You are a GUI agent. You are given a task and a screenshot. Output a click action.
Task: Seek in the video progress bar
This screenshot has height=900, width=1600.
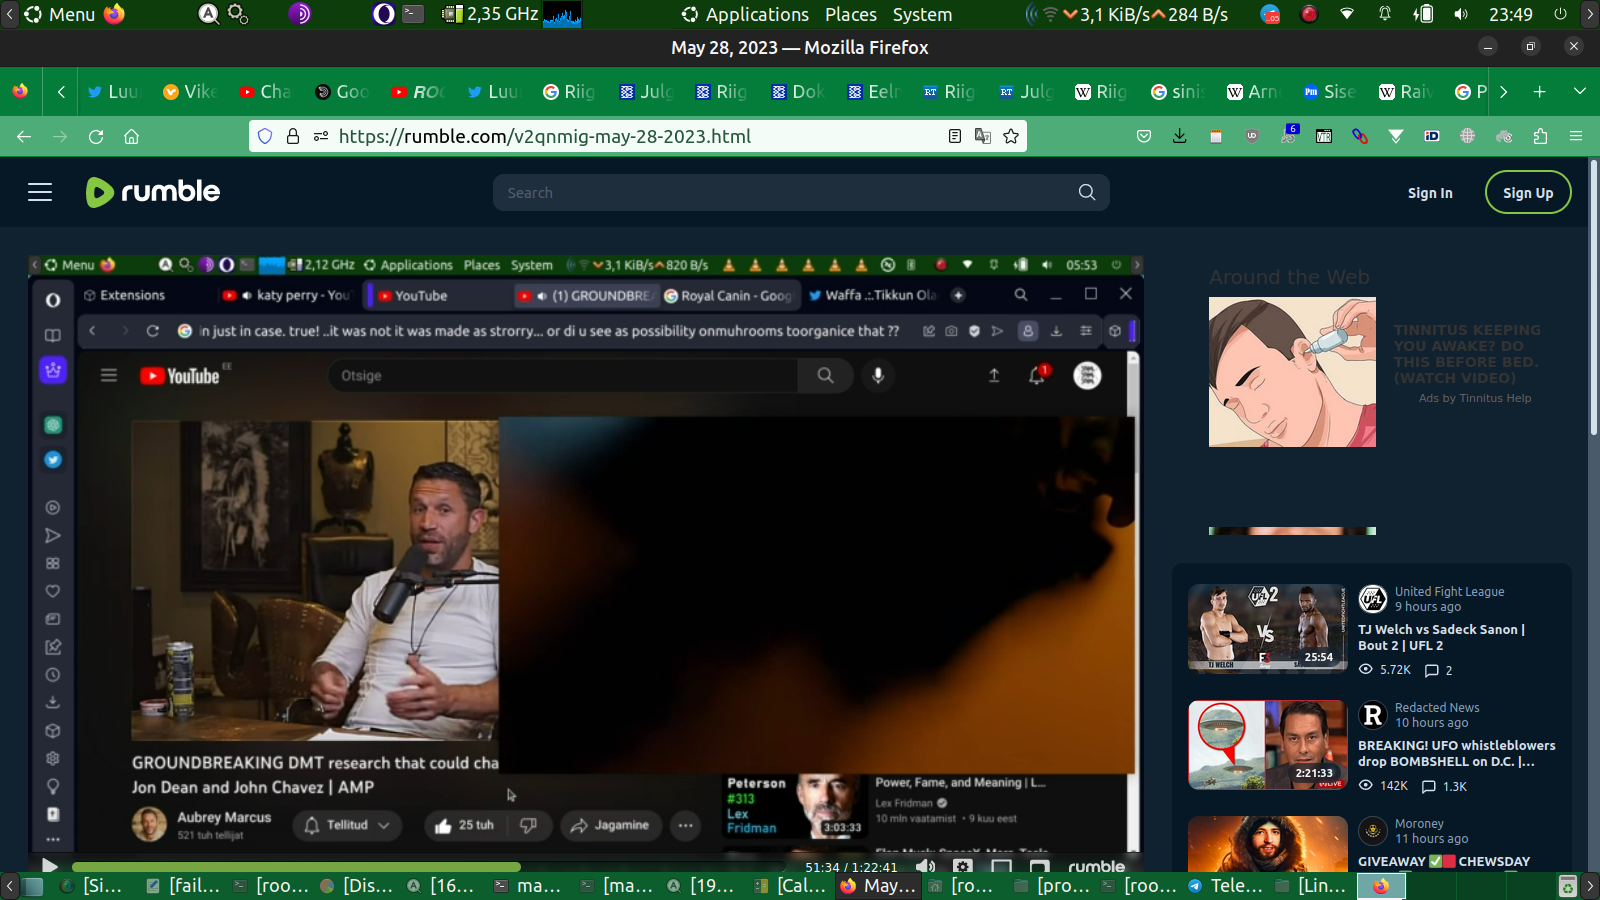pyautogui.click(x=428, y=867)
